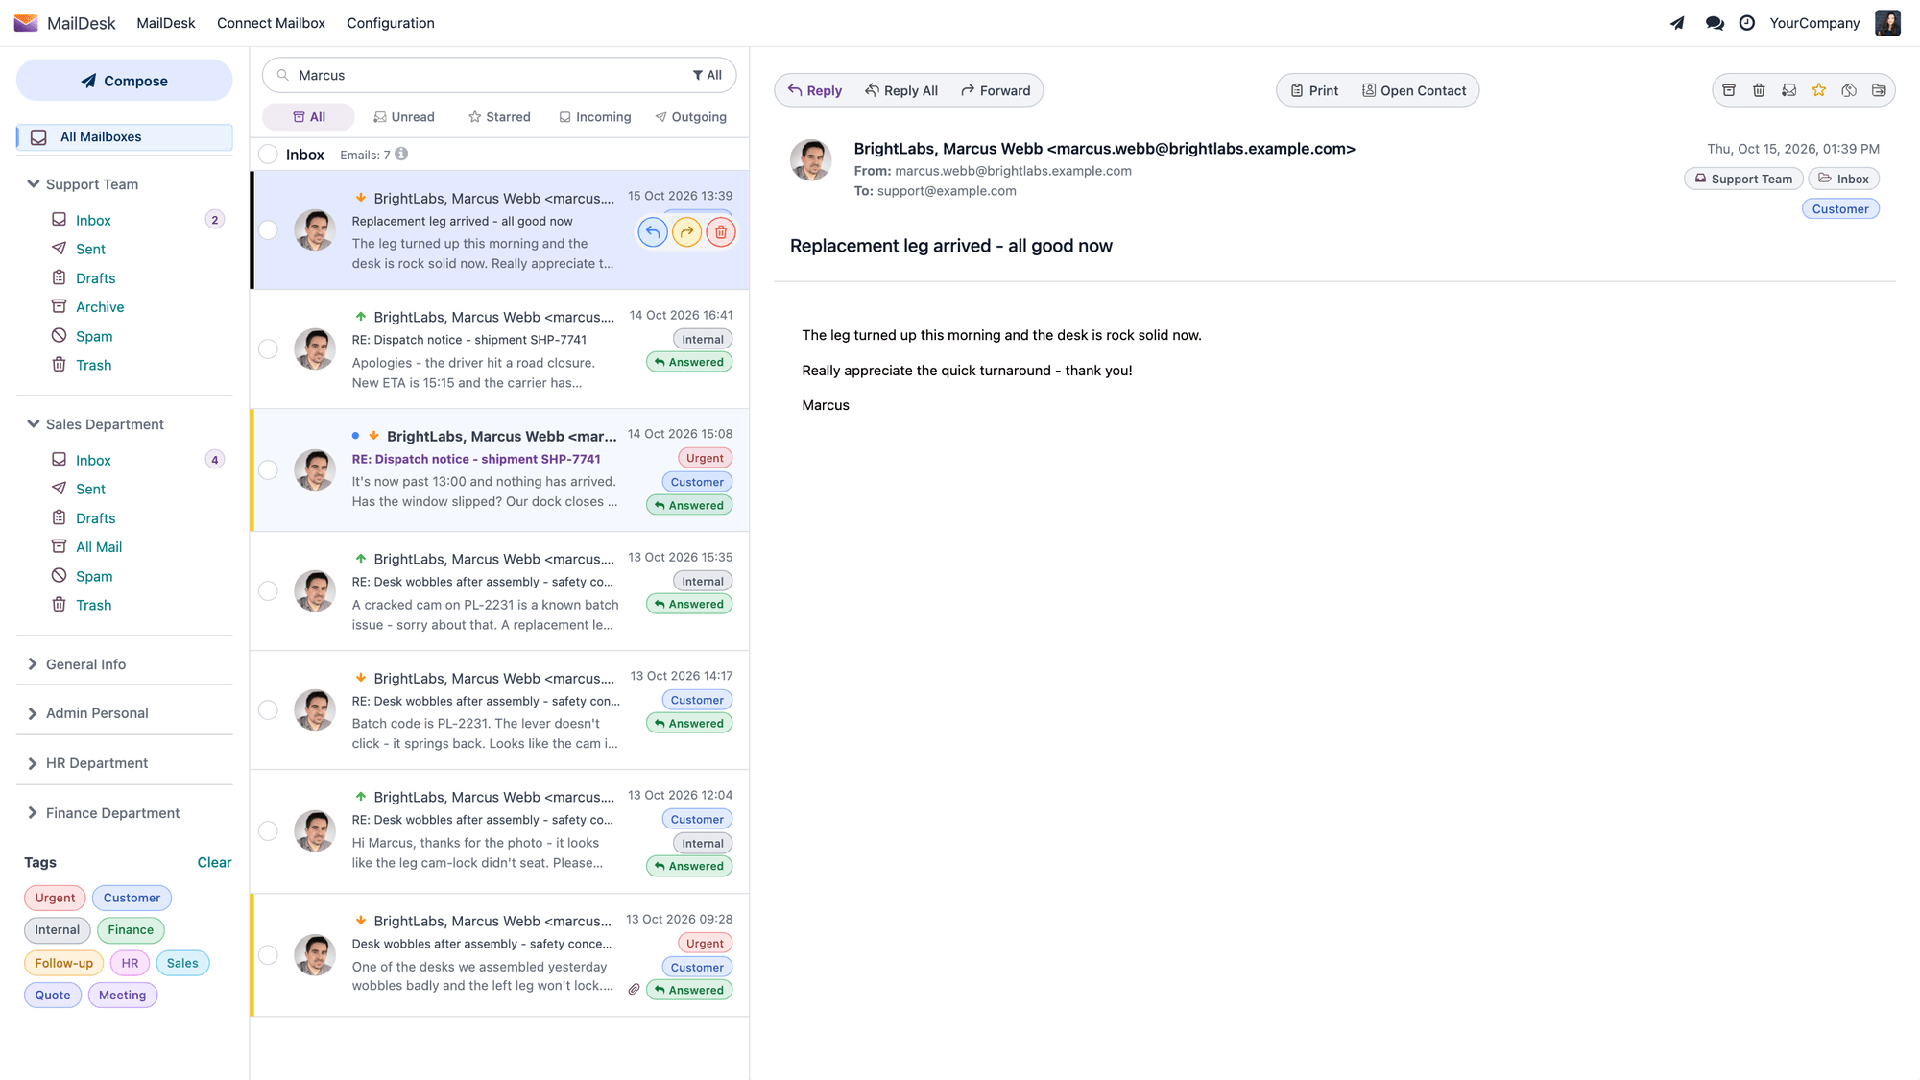Open the Configuration menu
This screenshot has height=1080, width=1920.
pos(390,23)
